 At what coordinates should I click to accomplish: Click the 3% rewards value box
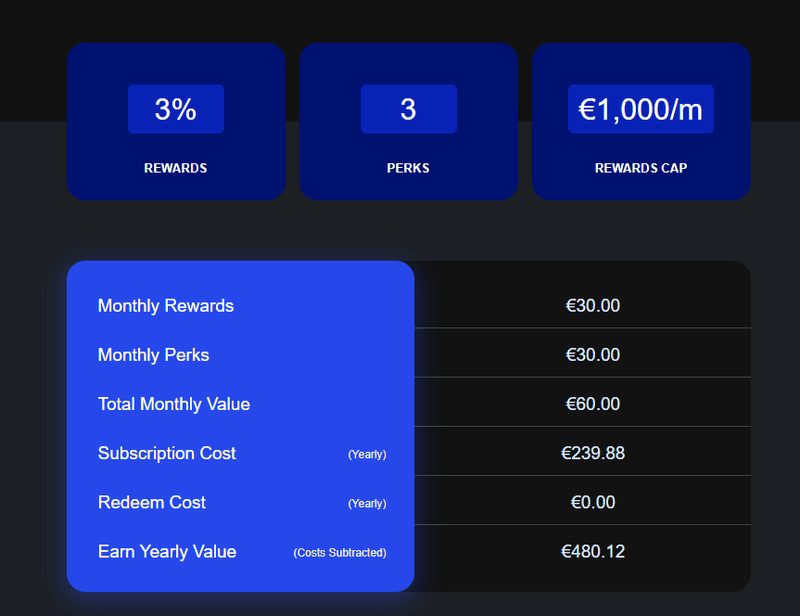coord(176,109)
